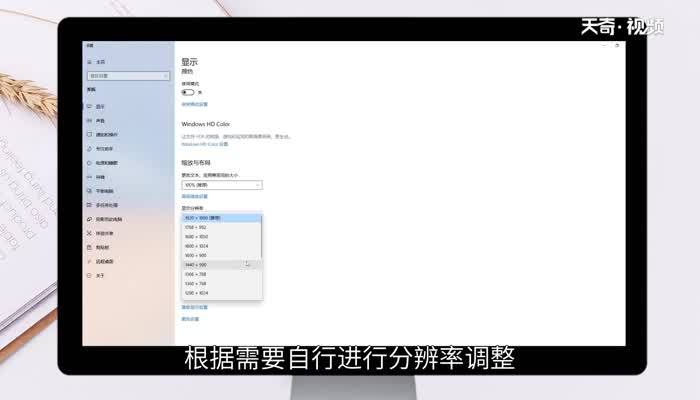The height and width of the screenshot is (400, 700).
Task: Open Tablet (平板电脑) icon
Action: tap(89, 191)
